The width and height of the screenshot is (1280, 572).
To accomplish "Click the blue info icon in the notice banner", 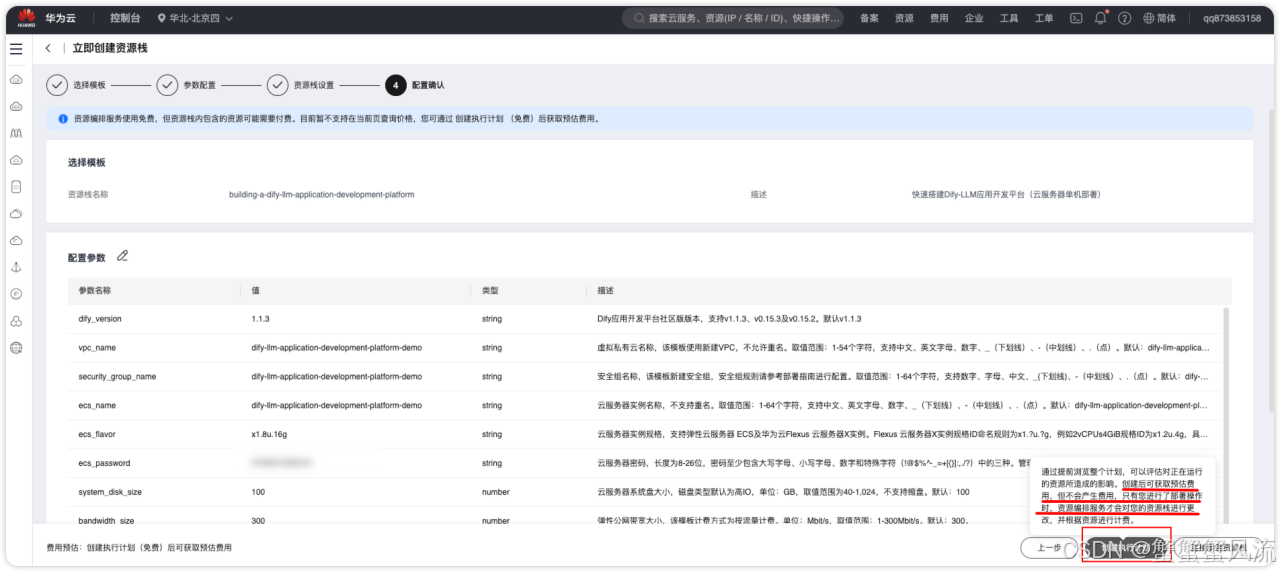I will click(x=63, y=118).
